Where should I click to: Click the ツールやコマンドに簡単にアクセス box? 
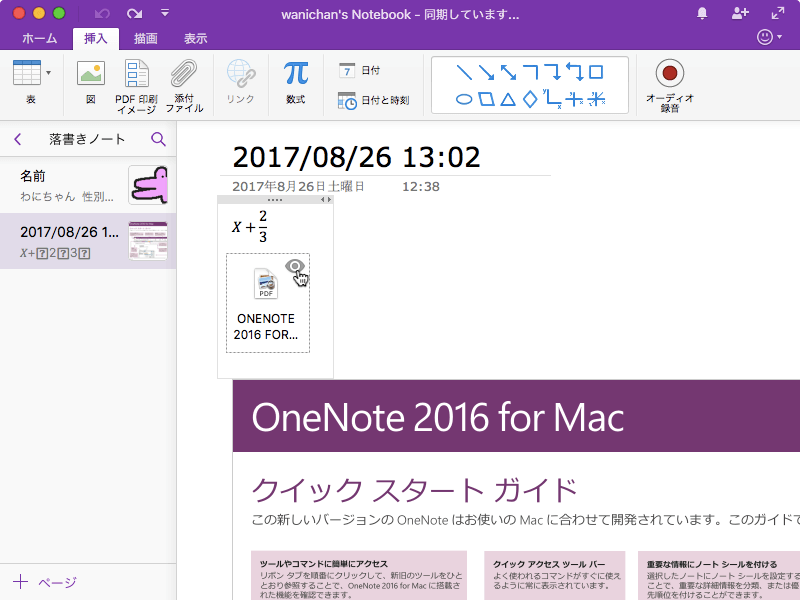(359, 575)
